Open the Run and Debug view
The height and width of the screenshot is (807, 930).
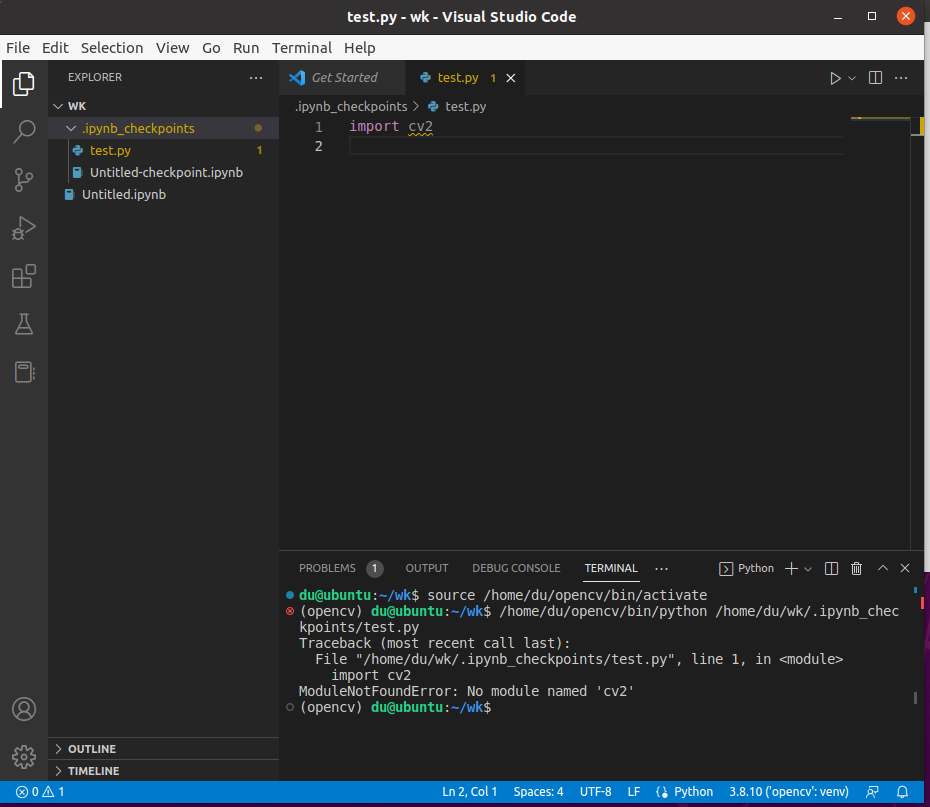point(24,228)
